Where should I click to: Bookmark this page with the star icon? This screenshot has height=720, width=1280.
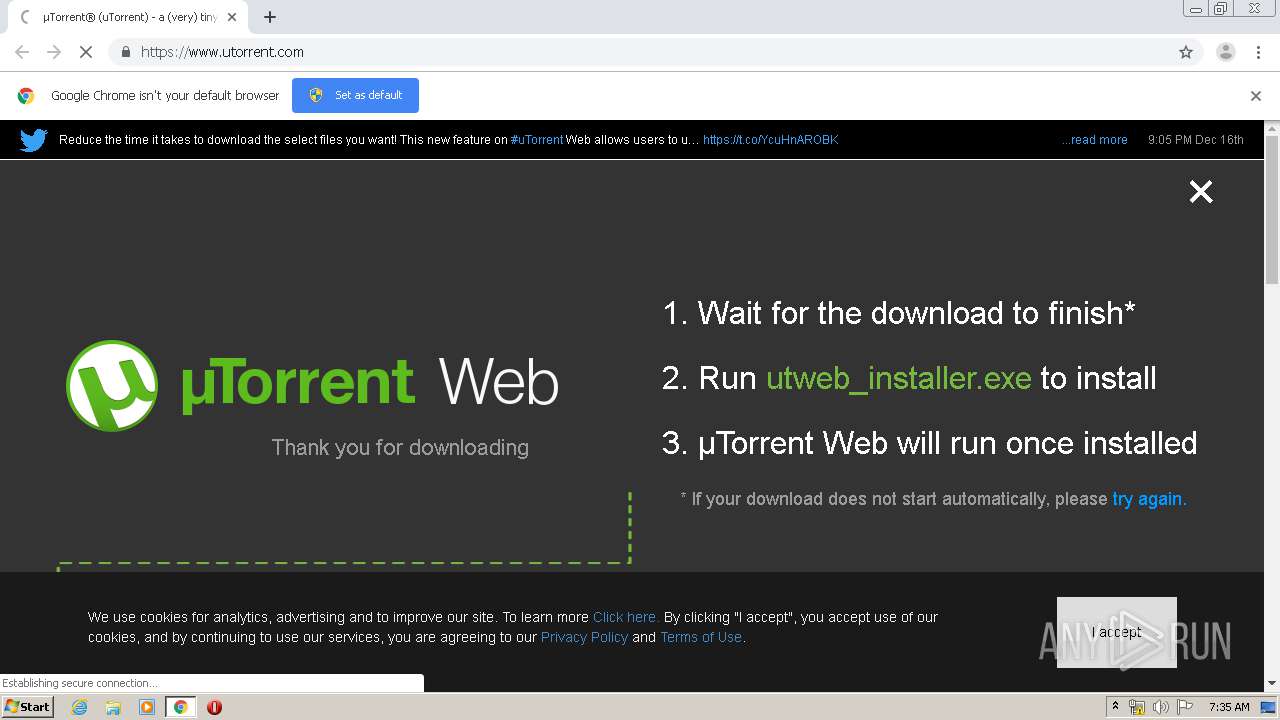pyautogui.click(x=1186, y=52)
